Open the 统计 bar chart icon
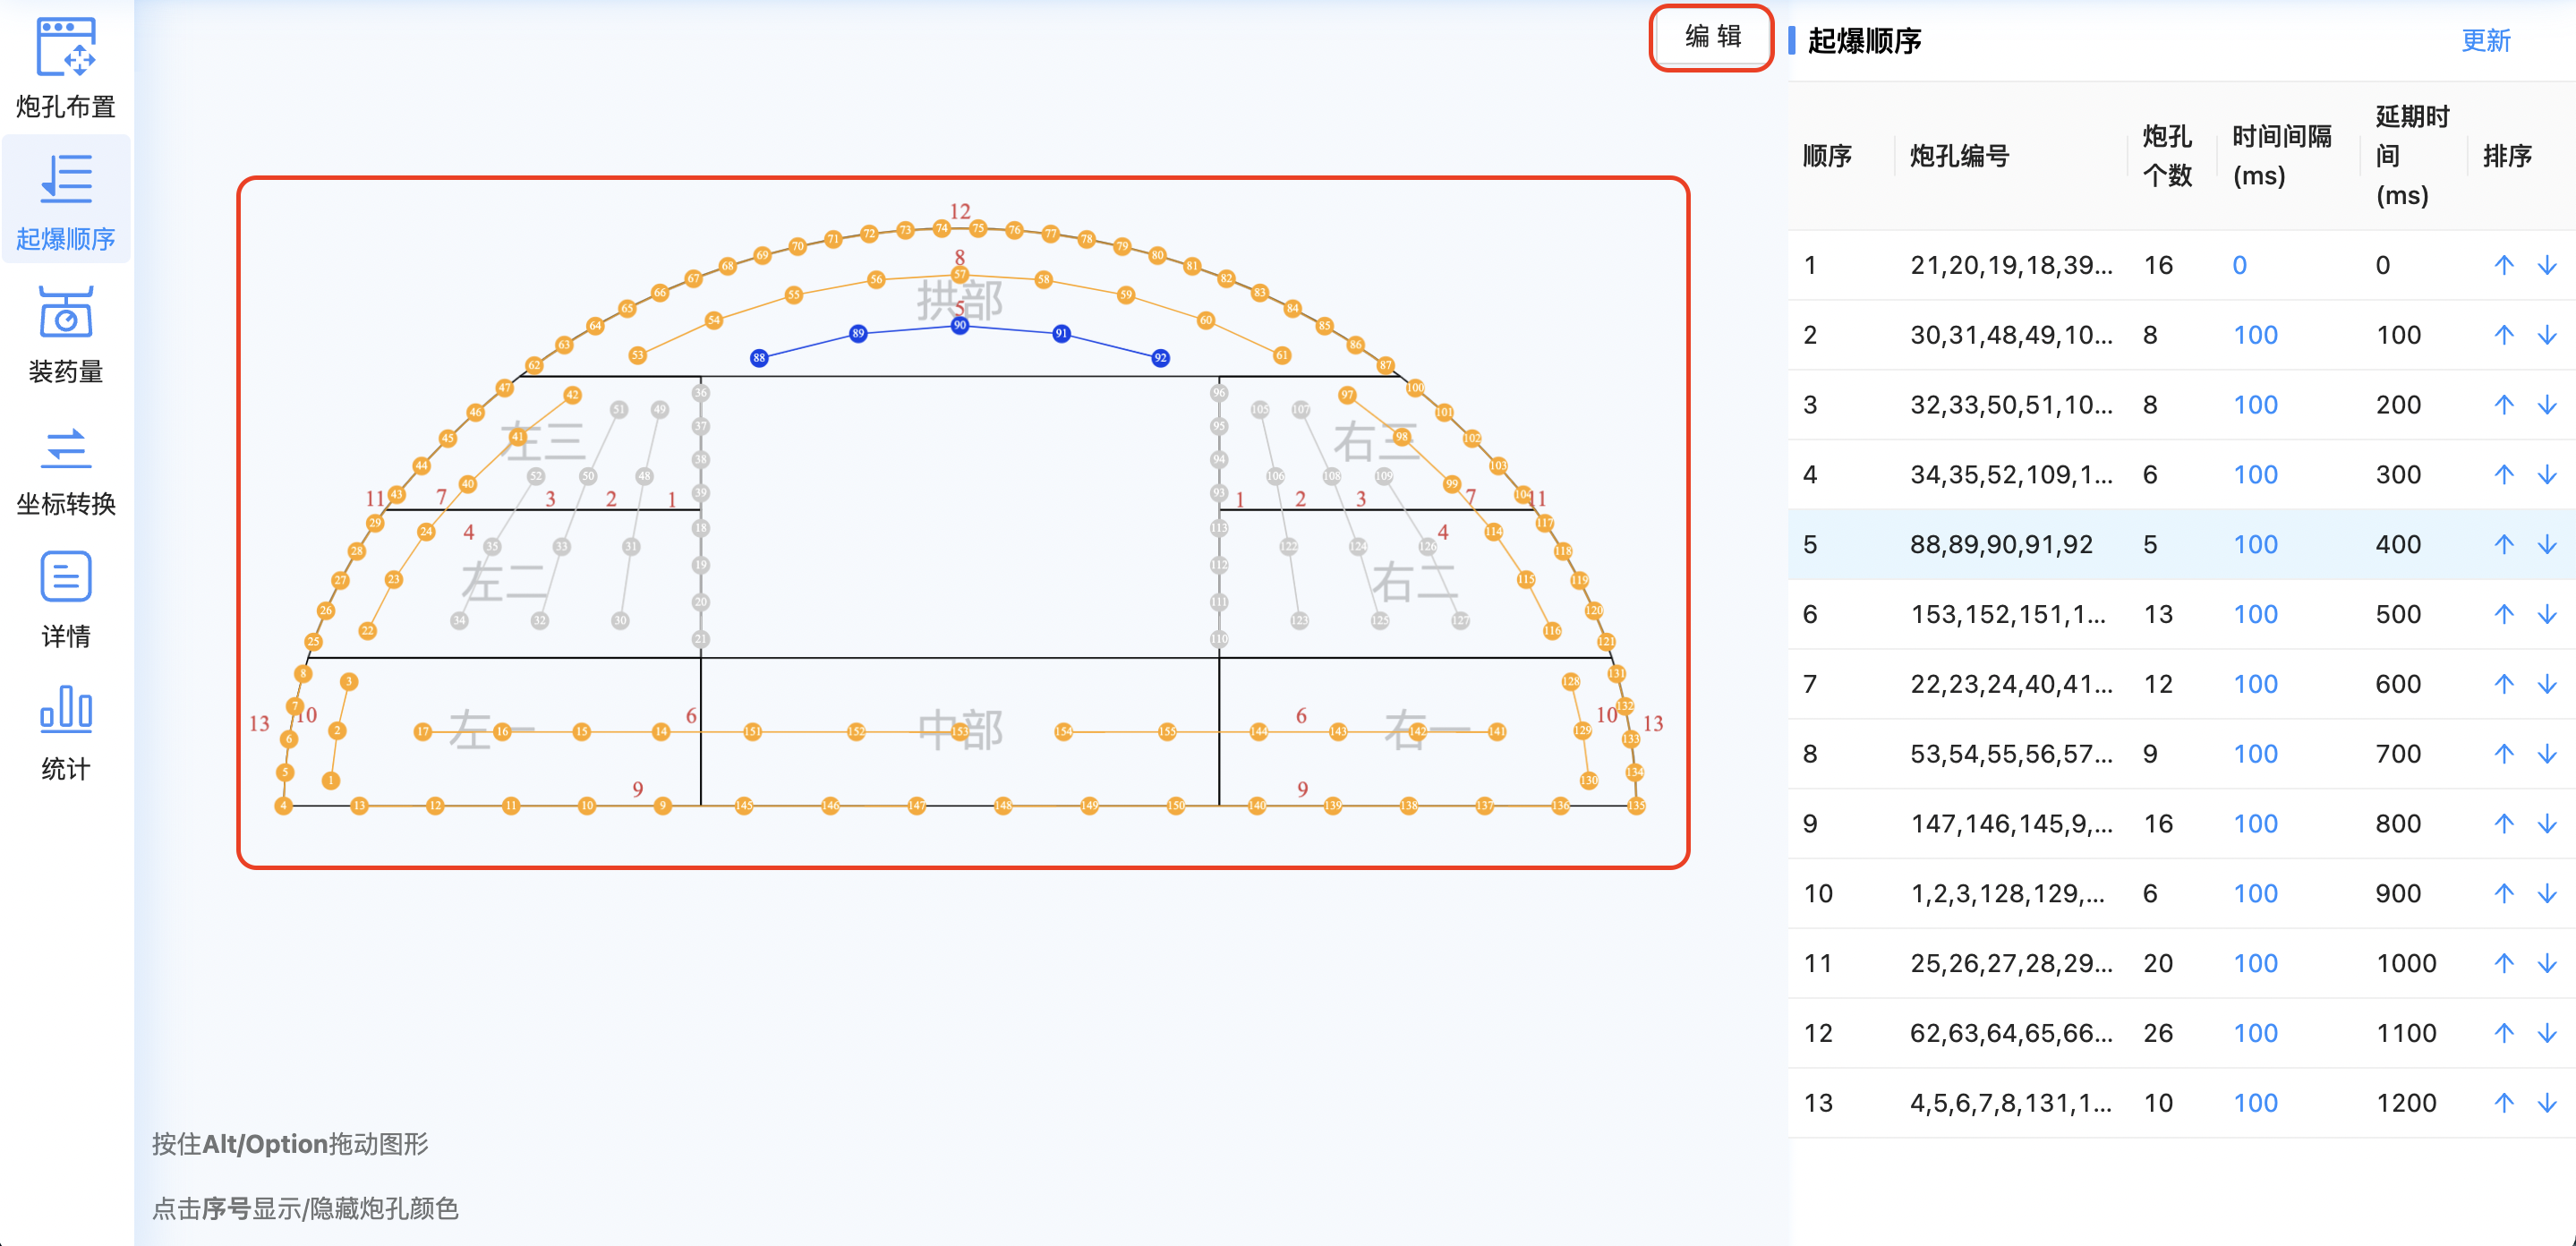Viewport: 2576px width, 1246px height. click(66, 709)
